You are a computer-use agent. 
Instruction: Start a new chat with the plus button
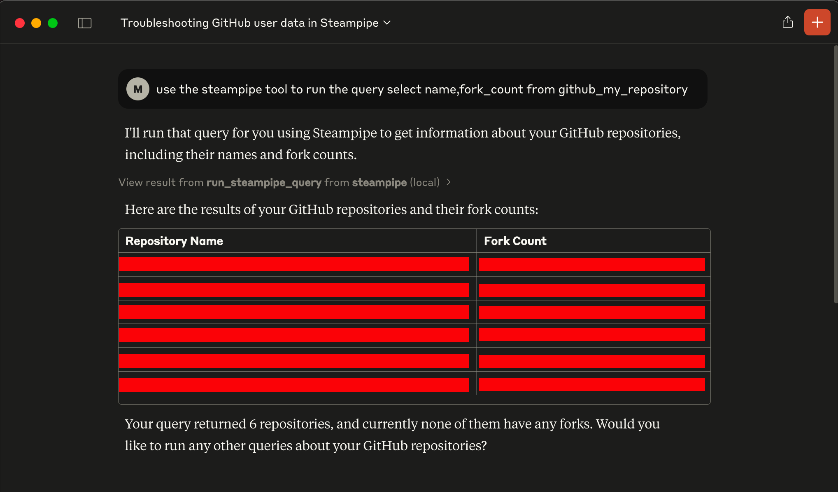tap(817, 22)
